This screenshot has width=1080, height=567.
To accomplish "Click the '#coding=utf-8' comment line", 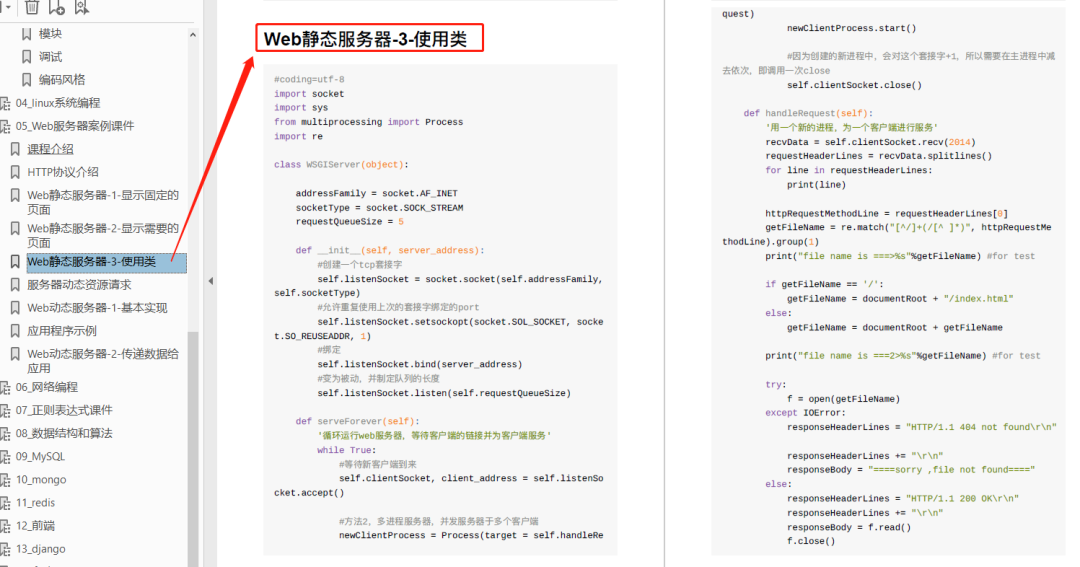I will (309, 79).
